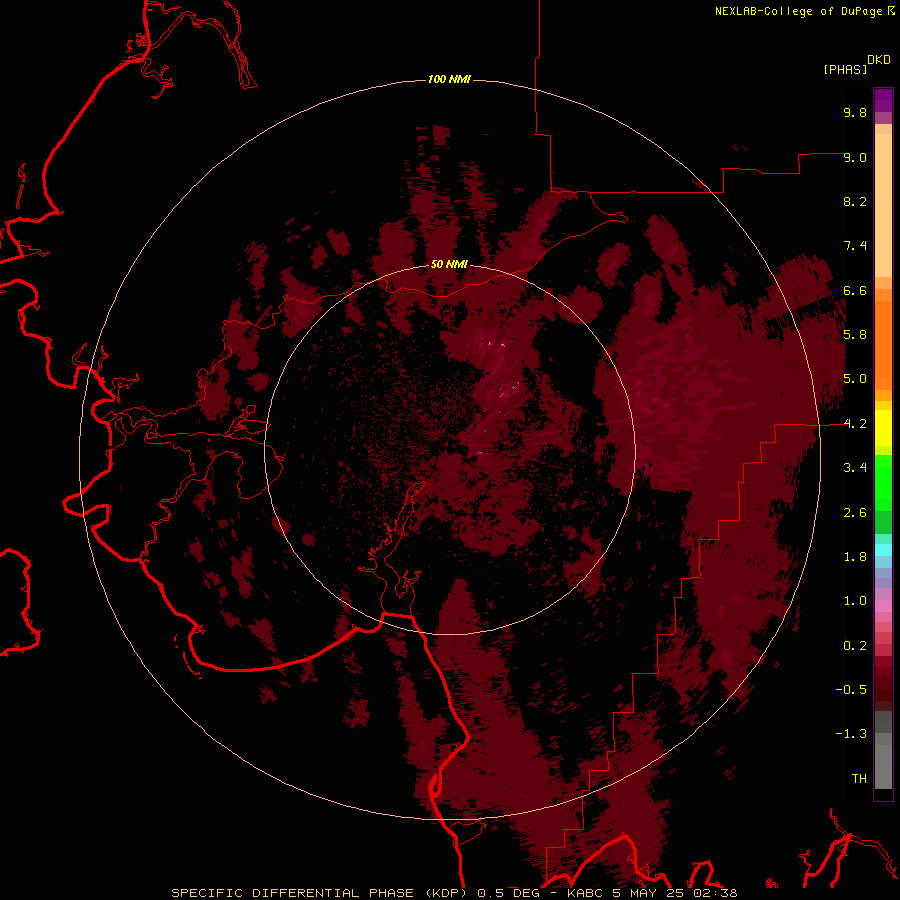
Task: Click the 6.6 value on the color scale
Action: click(x=855, y=290)
